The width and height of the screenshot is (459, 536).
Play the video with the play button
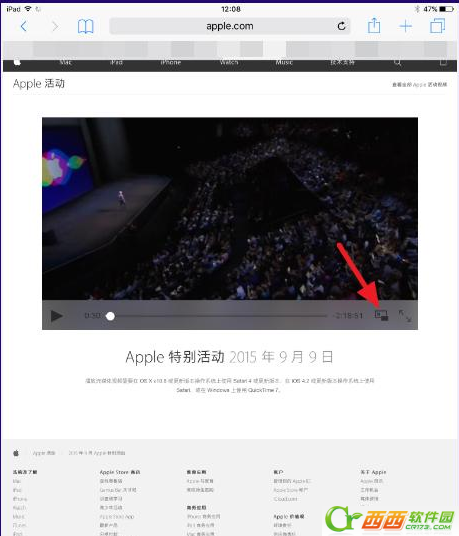[56, 316]
